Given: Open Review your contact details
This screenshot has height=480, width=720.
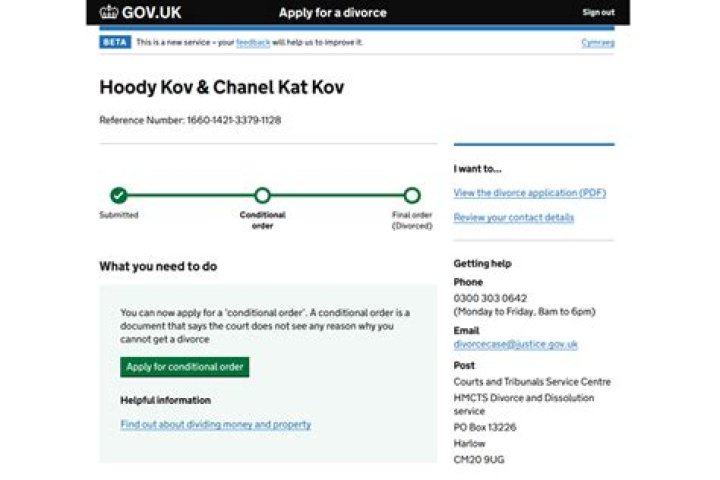Looking at the screenshot, I should pyautogui.click(x=513, y=217).
